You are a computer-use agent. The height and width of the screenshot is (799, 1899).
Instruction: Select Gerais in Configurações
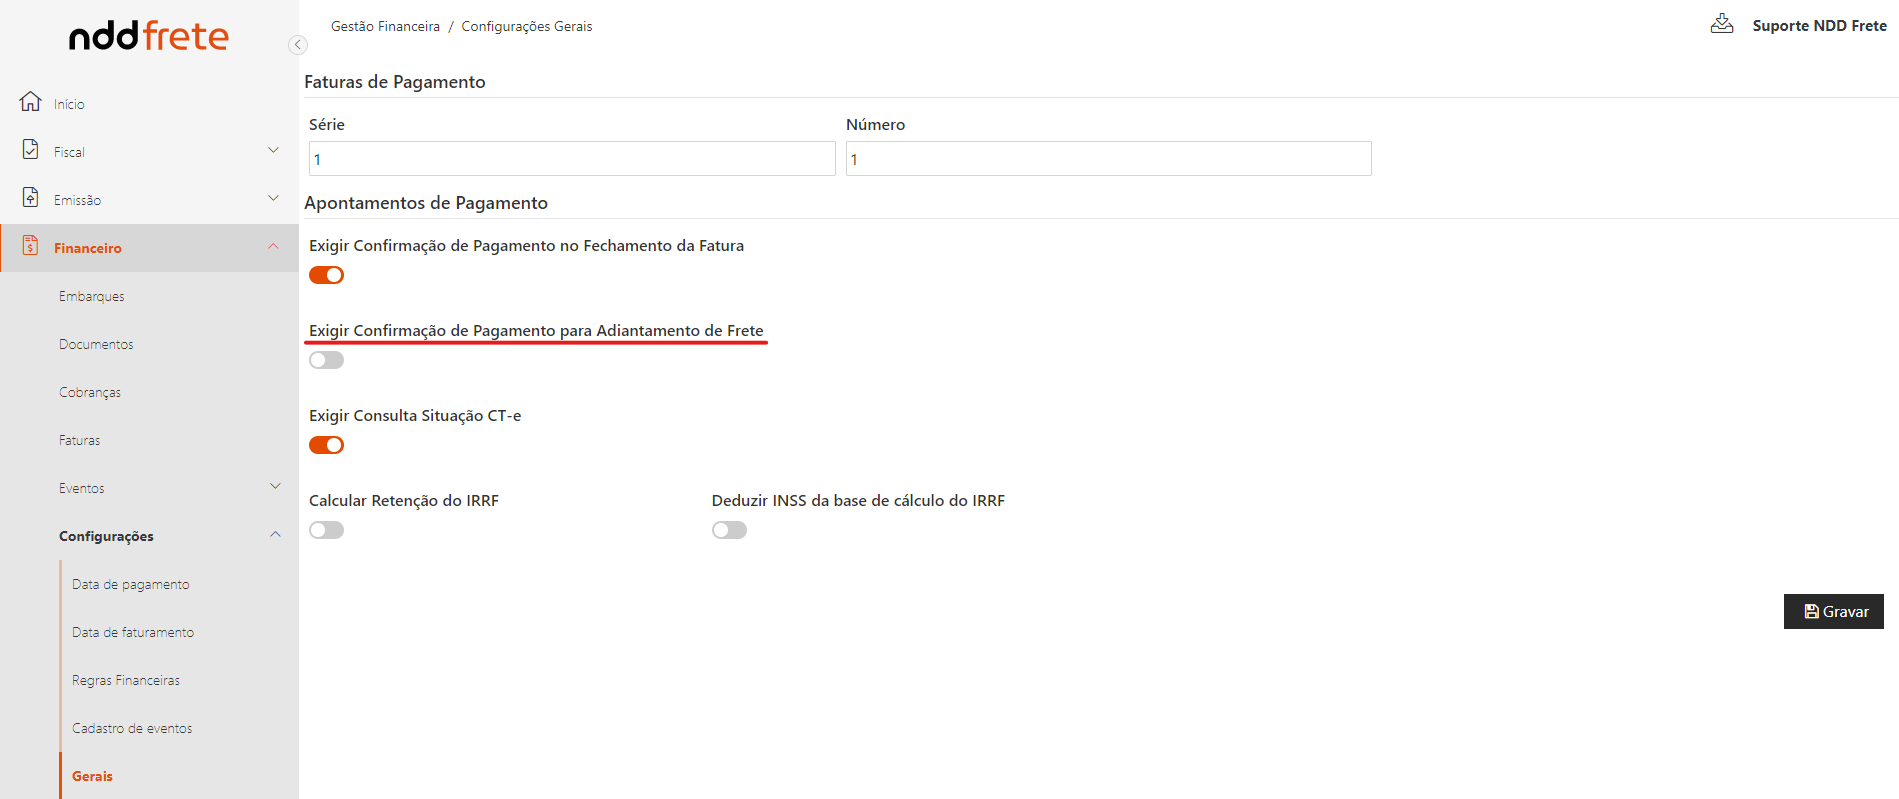coord(92,776)
